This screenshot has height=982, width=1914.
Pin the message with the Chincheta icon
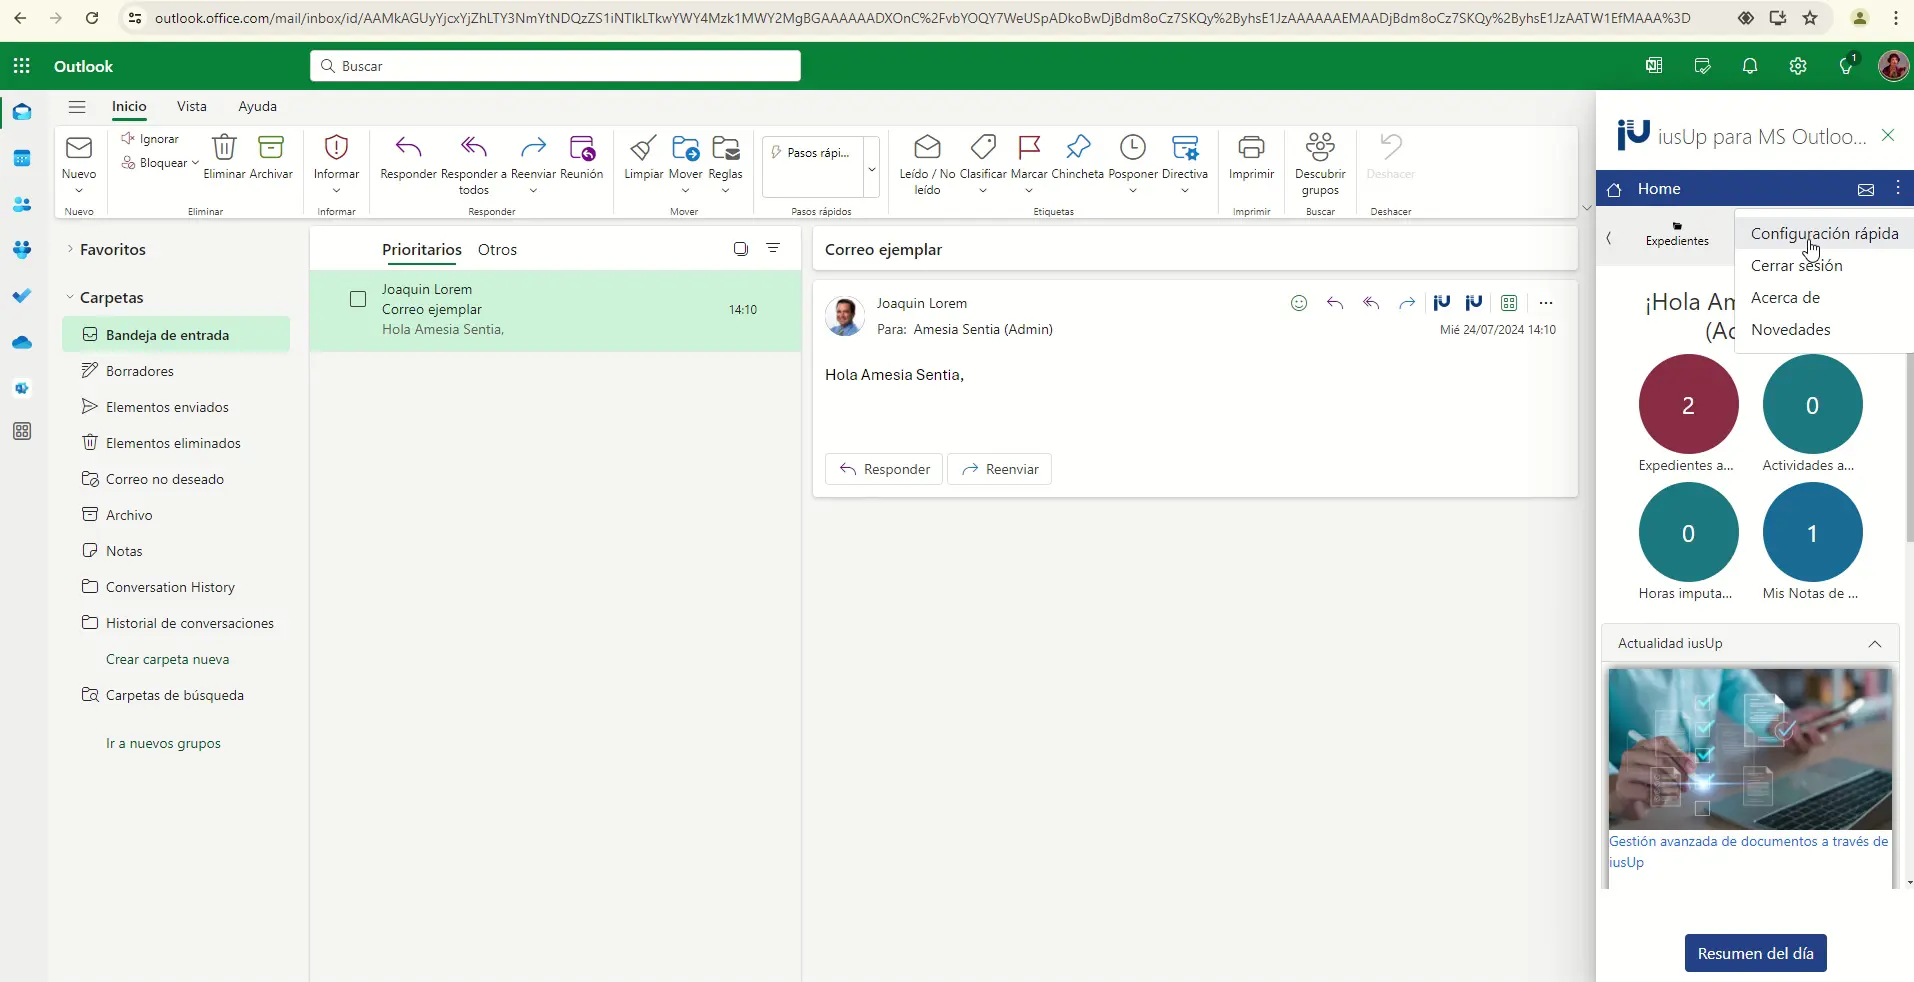[x=1077, y=149]
